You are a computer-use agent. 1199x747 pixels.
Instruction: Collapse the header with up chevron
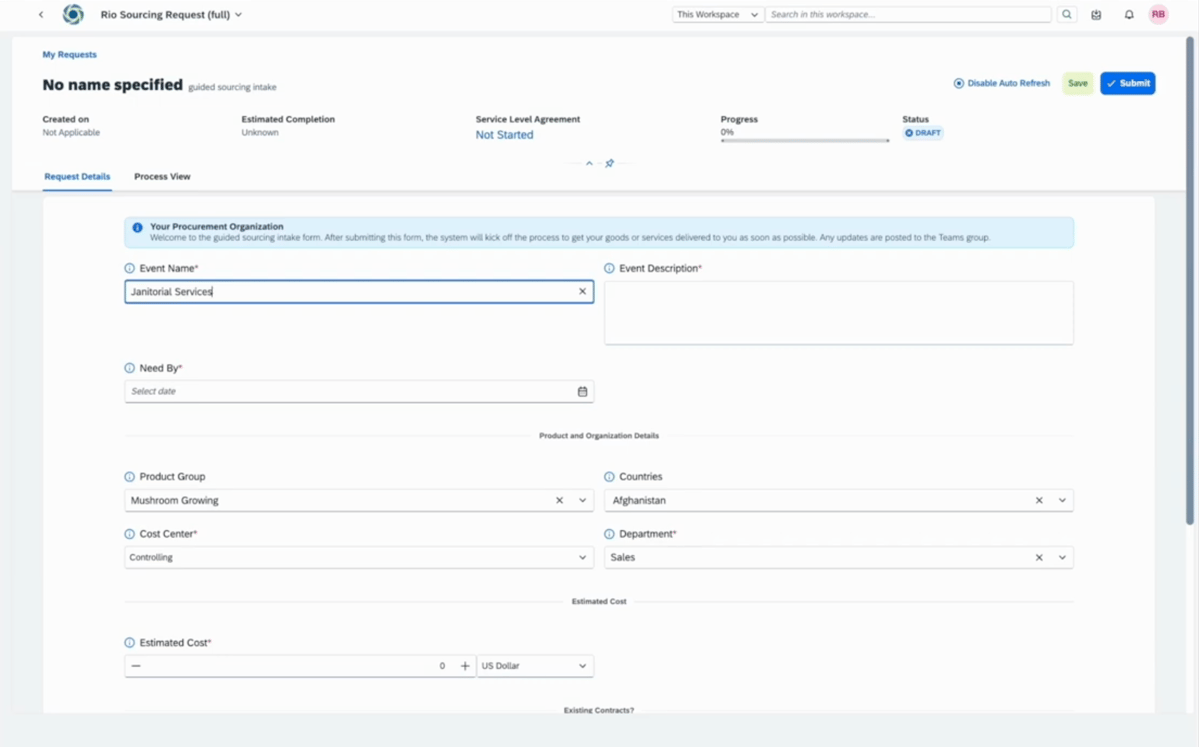point(589,163)
